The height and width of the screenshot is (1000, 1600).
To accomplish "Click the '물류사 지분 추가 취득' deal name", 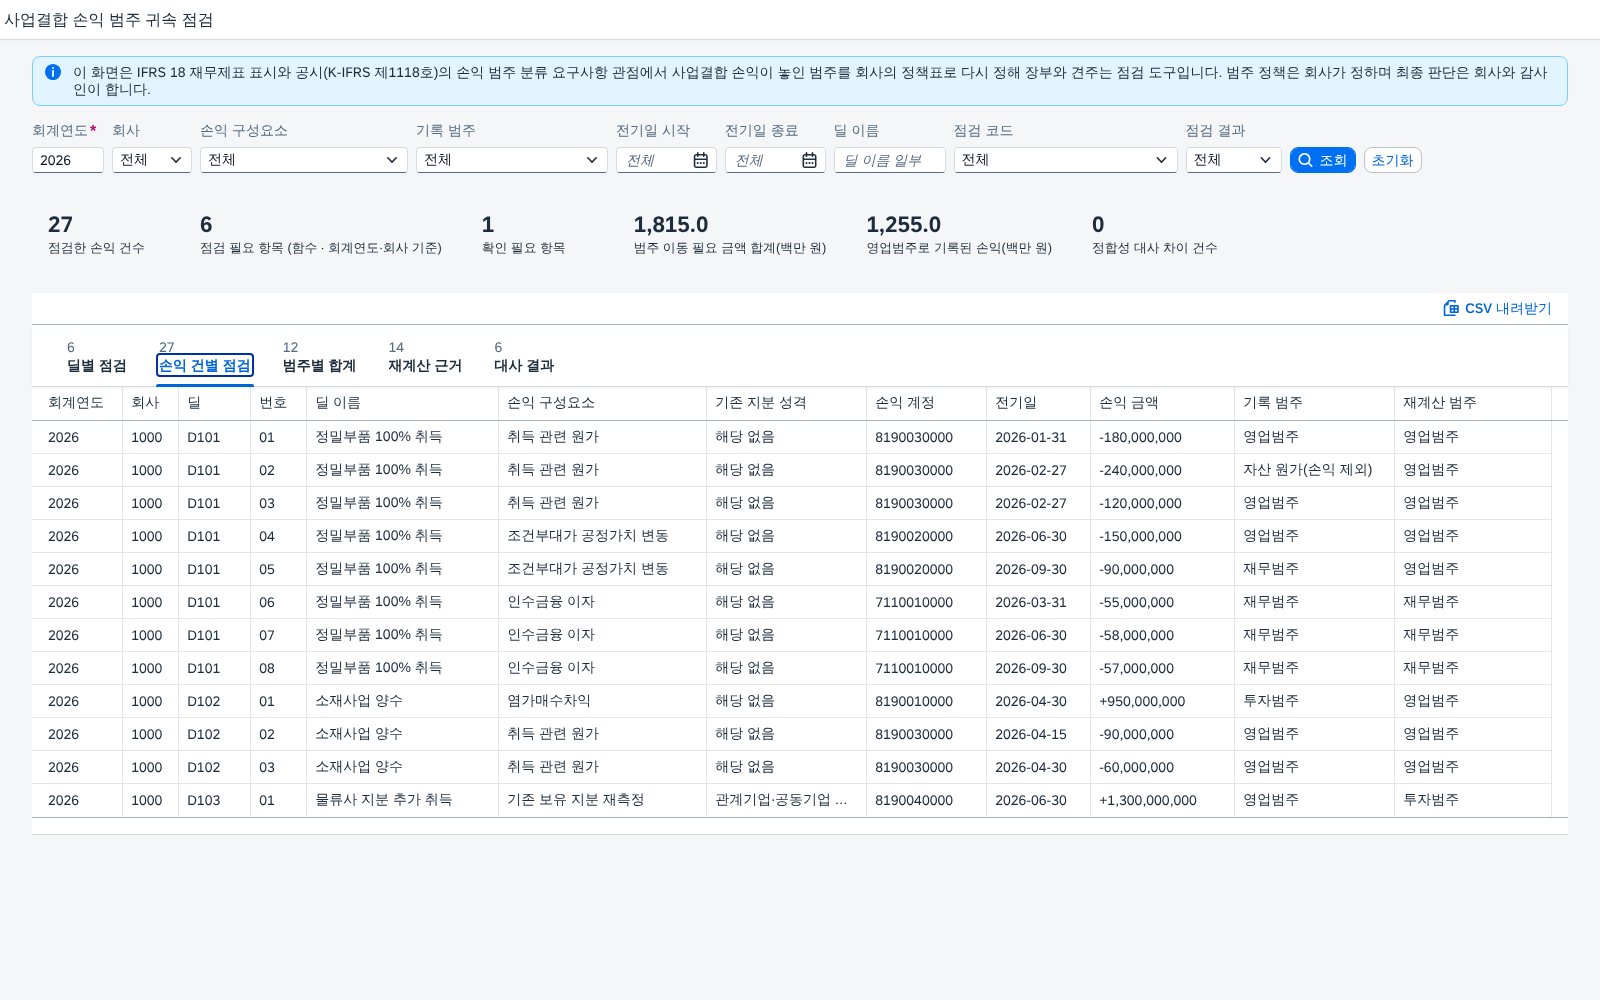I will (383, 800).
